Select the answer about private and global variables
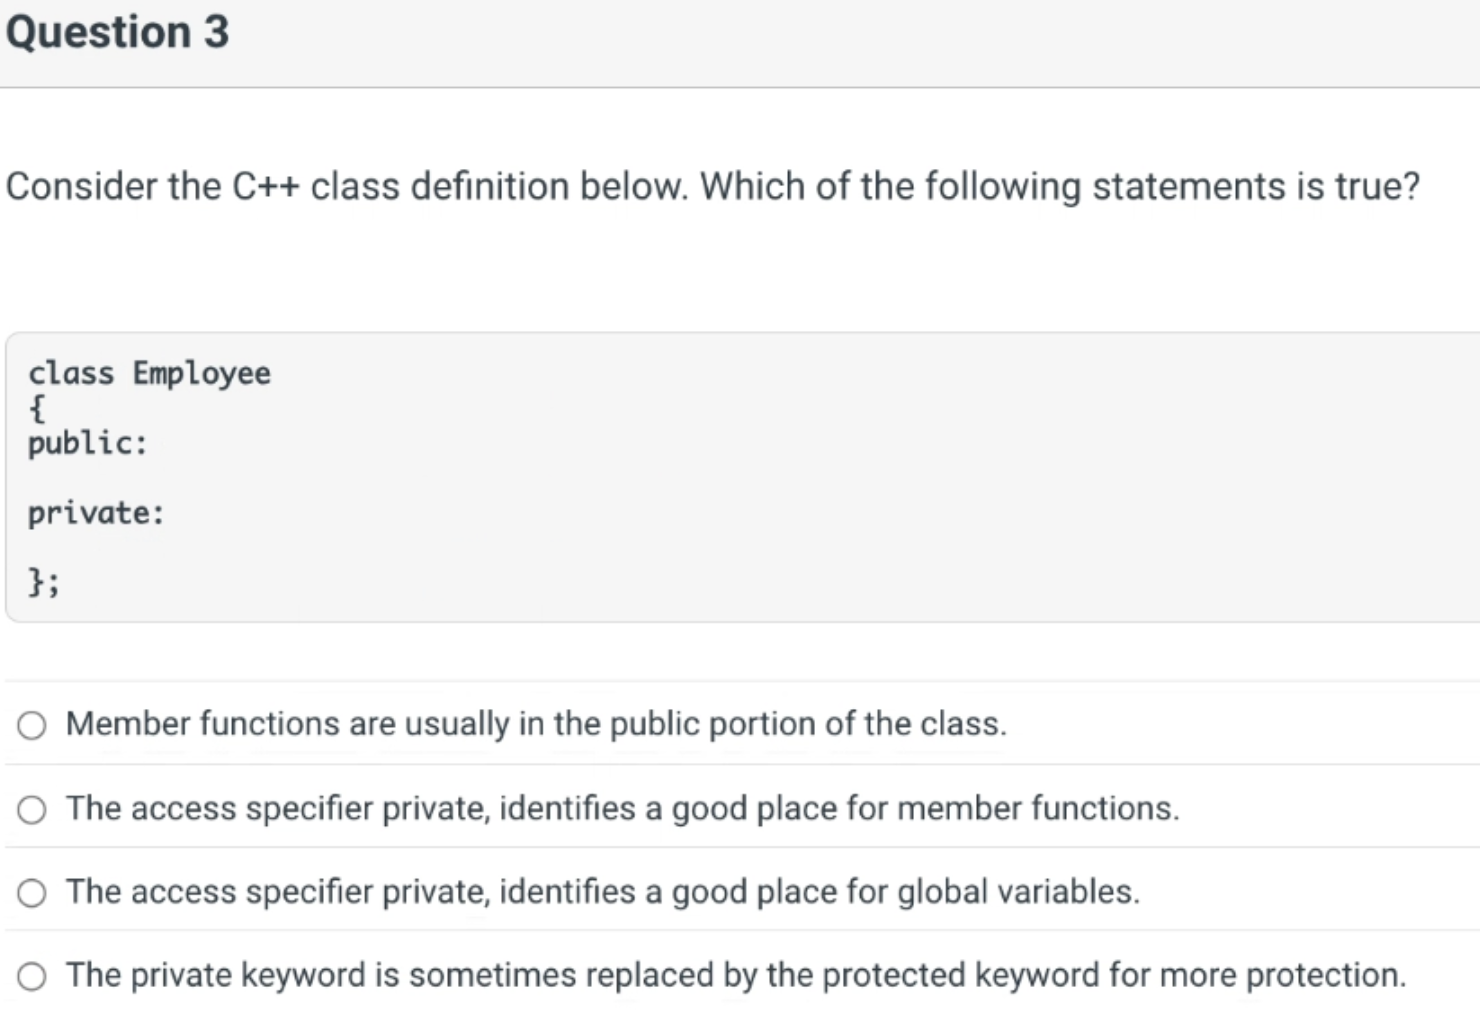This screenshot has width=1480, height=1028. pyautogui.click(x=33, y=892)
